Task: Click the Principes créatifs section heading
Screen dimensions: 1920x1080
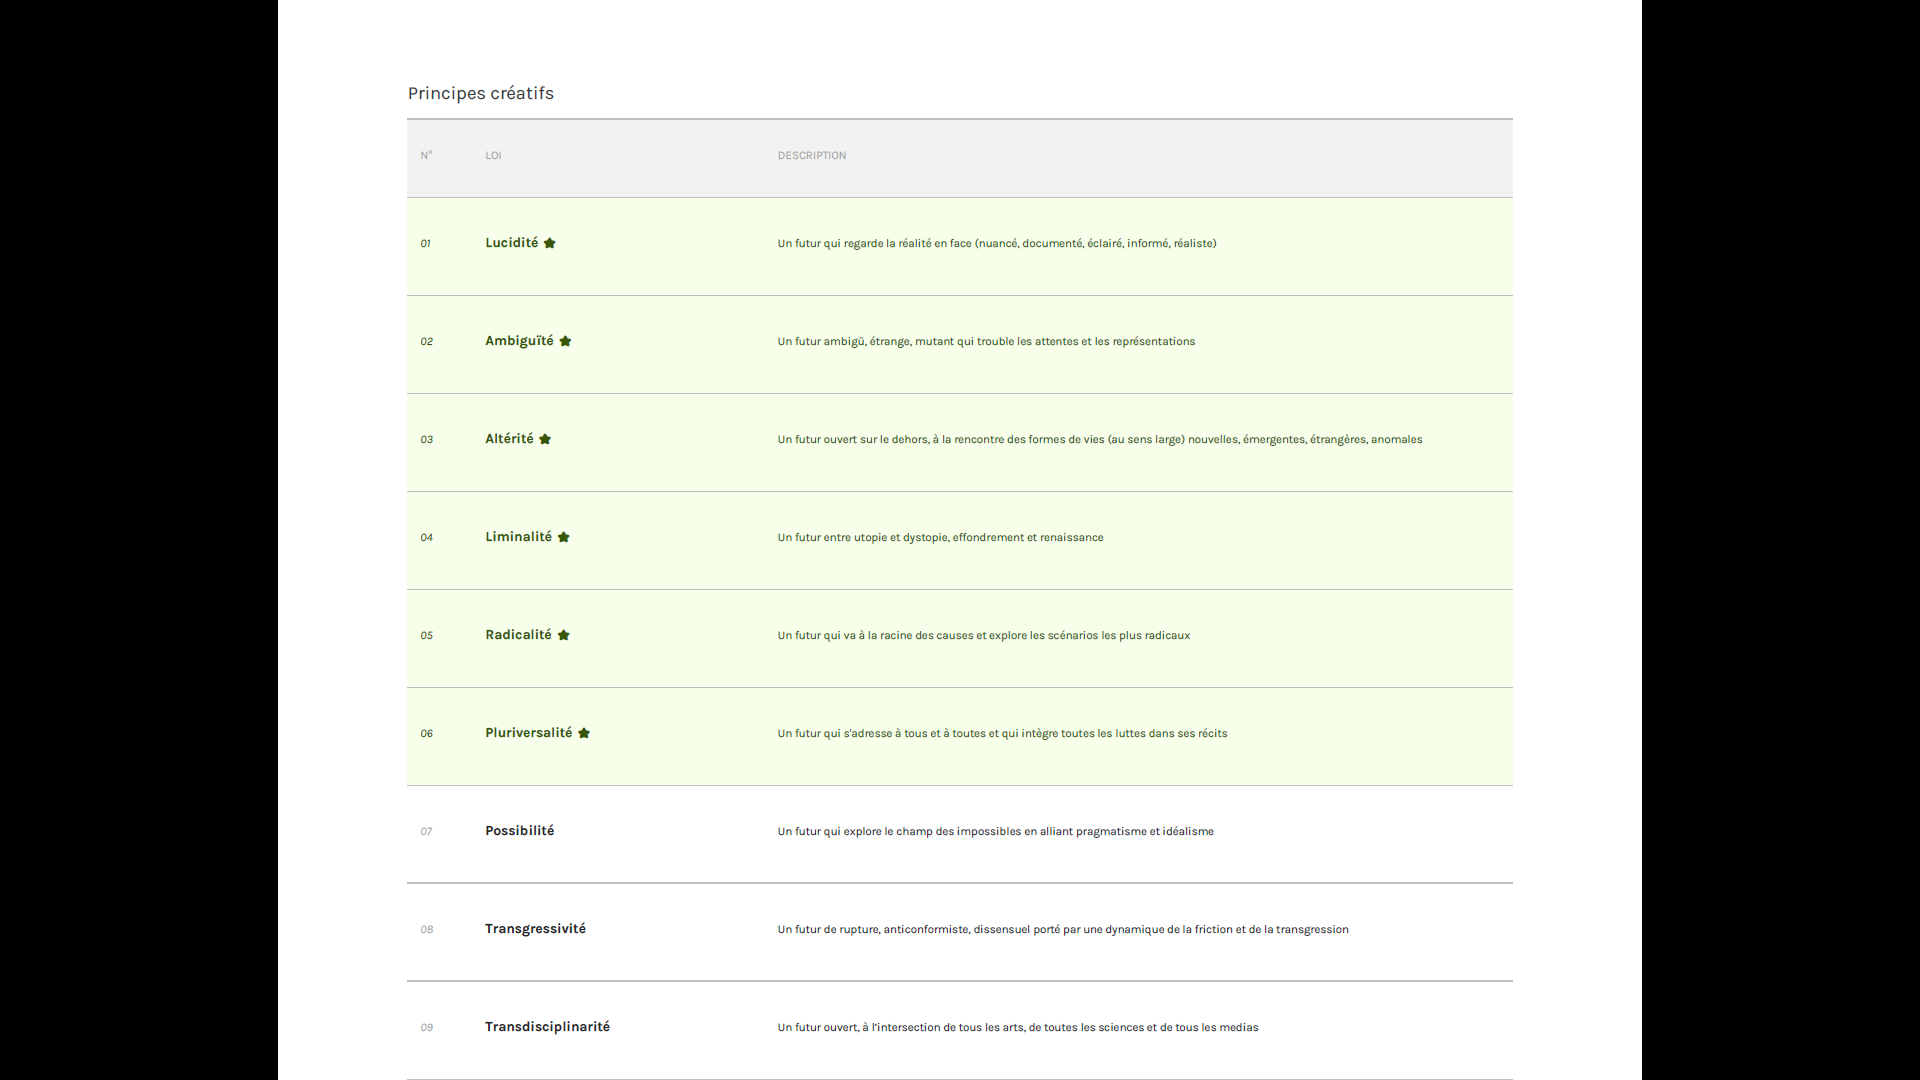Action: coord(480,93)
